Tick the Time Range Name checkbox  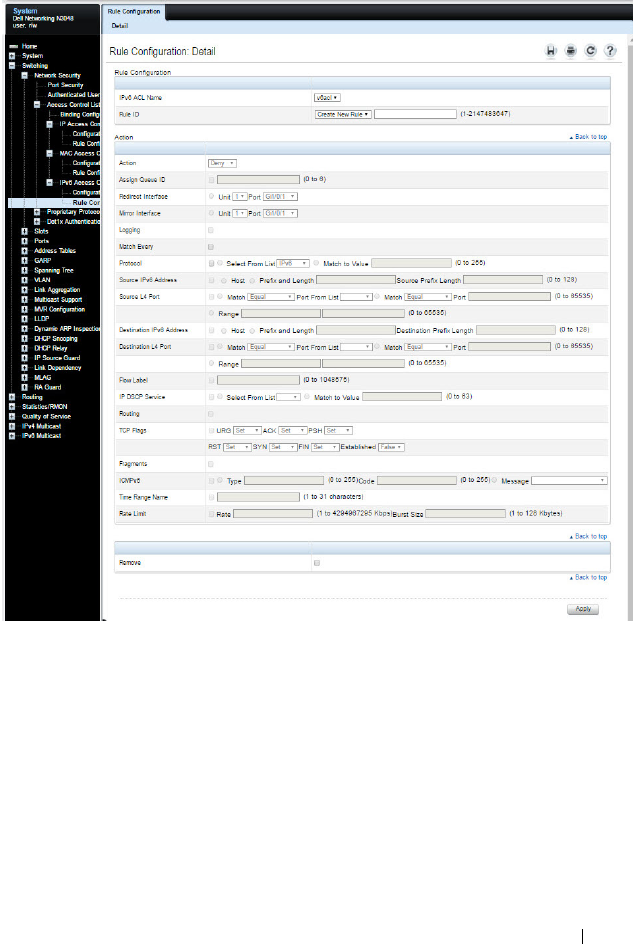point(211,497)
